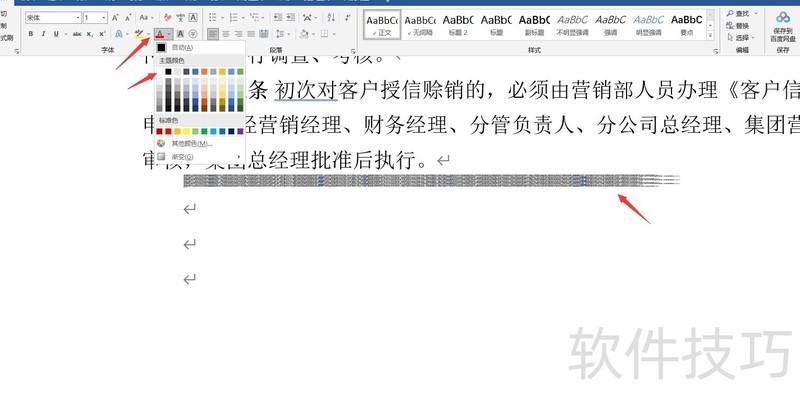The height and width of the screenshot is (413, 800).
Task: Apply the 副标题 style
Action: click(534, 25)
